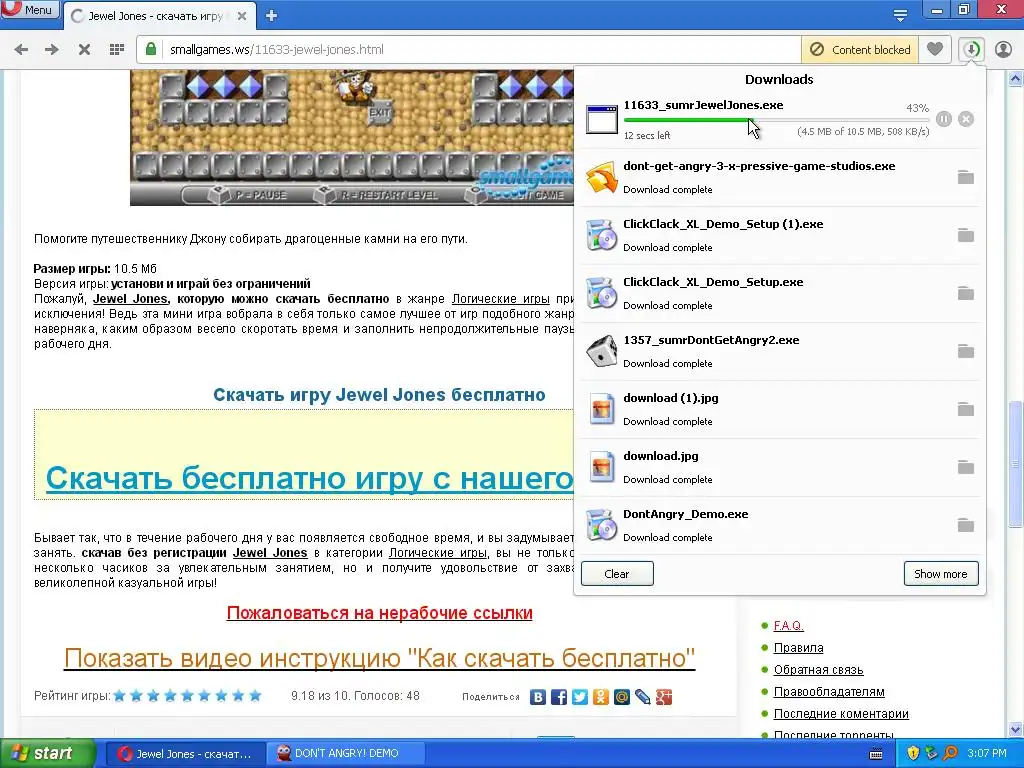
Task: Add page to bookmarks with heart icon
Action: [x=935, y=49]
